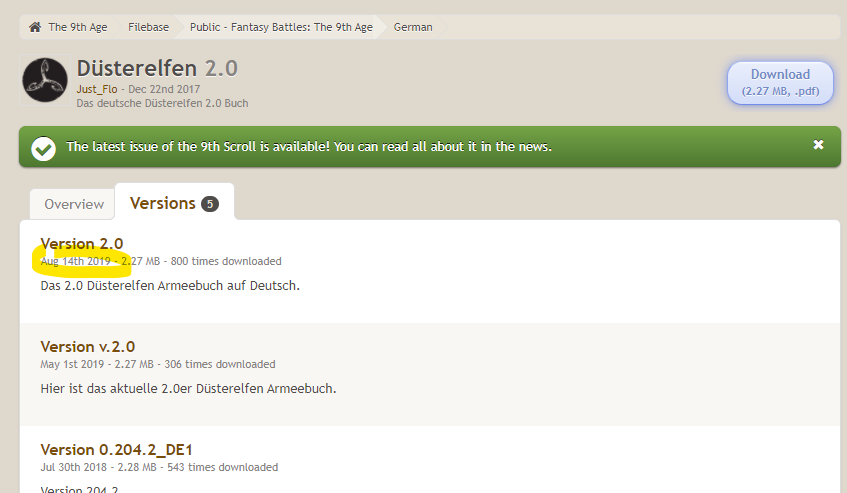Open the 9th Scroll news announcement text
Image resolution: width=847 pixels, height=493 pixels.
coord(309,147)
